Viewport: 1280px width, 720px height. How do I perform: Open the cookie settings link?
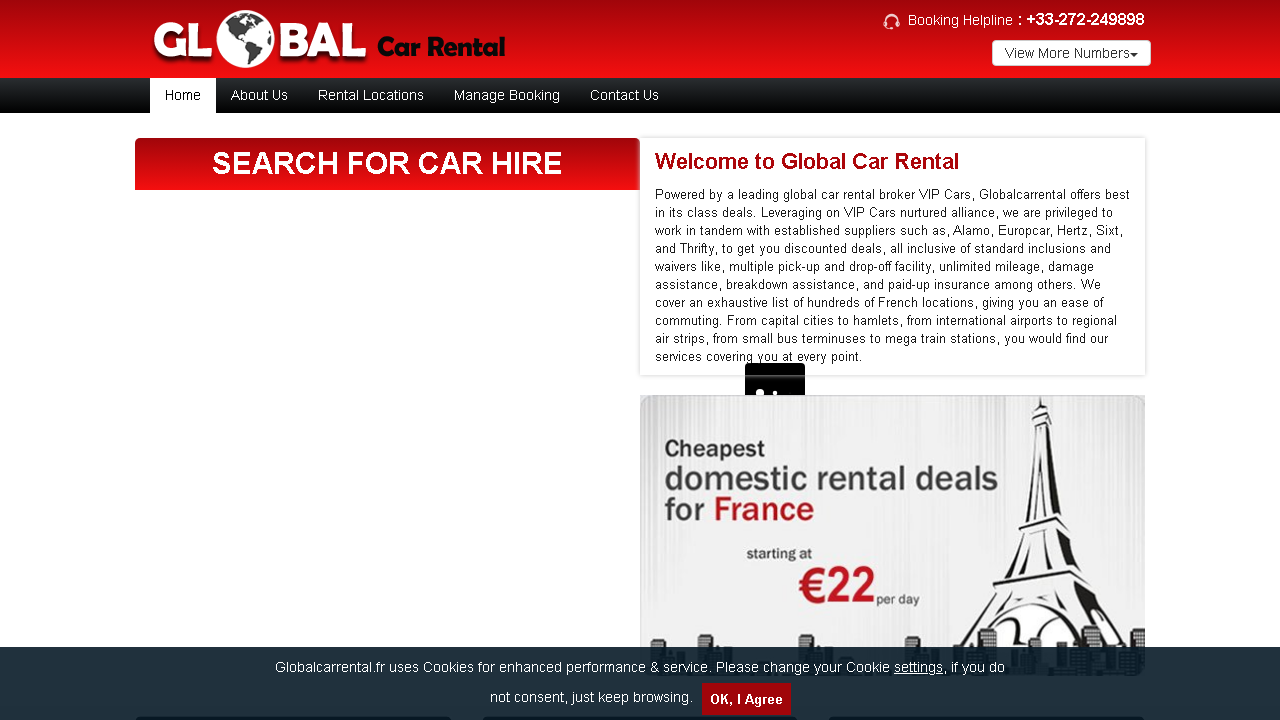click(918, 667)
